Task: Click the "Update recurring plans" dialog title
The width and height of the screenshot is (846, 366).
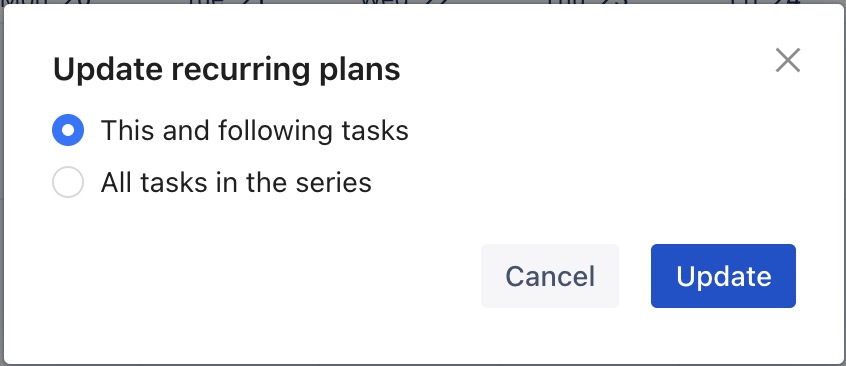Action: point(227,70)
